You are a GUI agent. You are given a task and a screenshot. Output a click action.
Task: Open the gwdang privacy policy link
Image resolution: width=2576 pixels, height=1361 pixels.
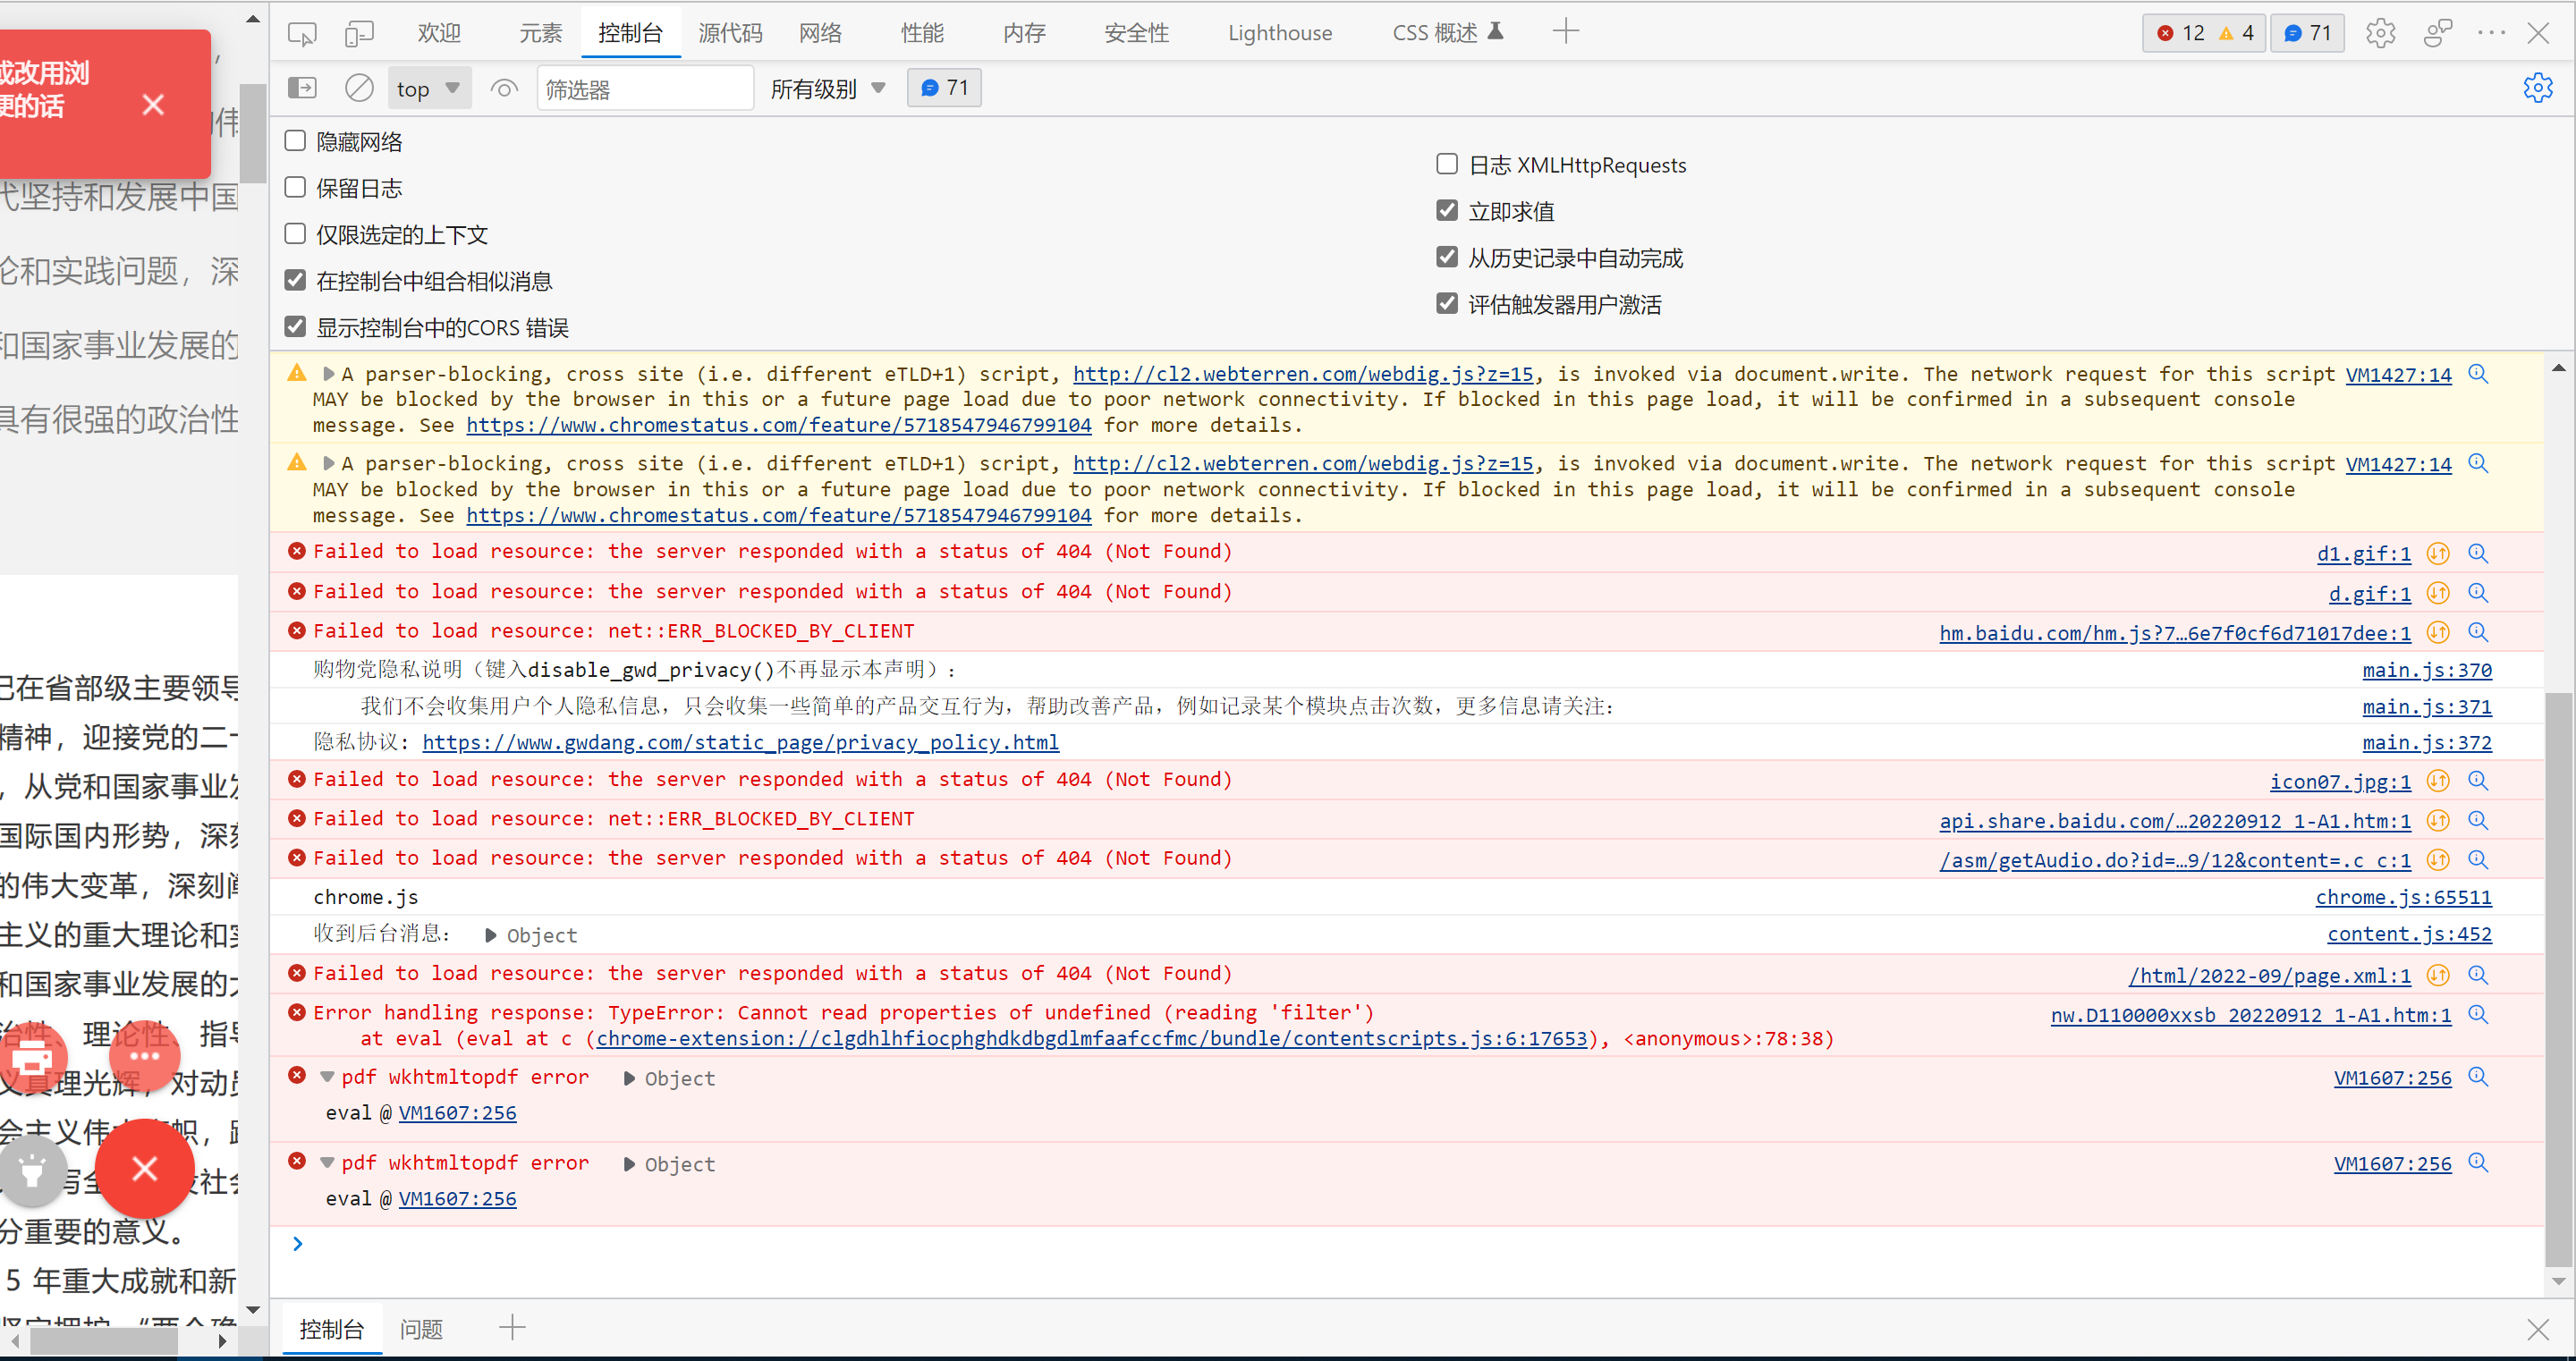pyautogui.click(x=741, y=742)
